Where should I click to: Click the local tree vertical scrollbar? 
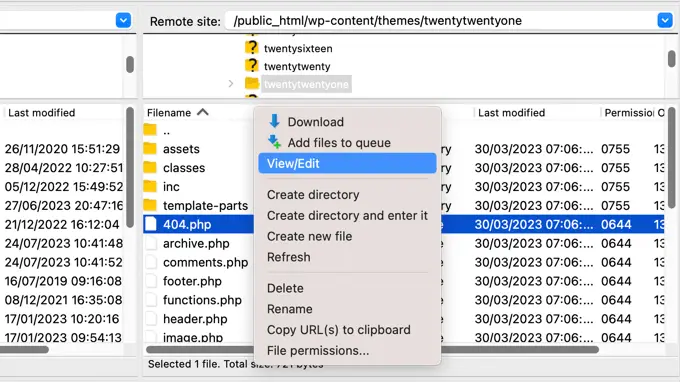130,64
